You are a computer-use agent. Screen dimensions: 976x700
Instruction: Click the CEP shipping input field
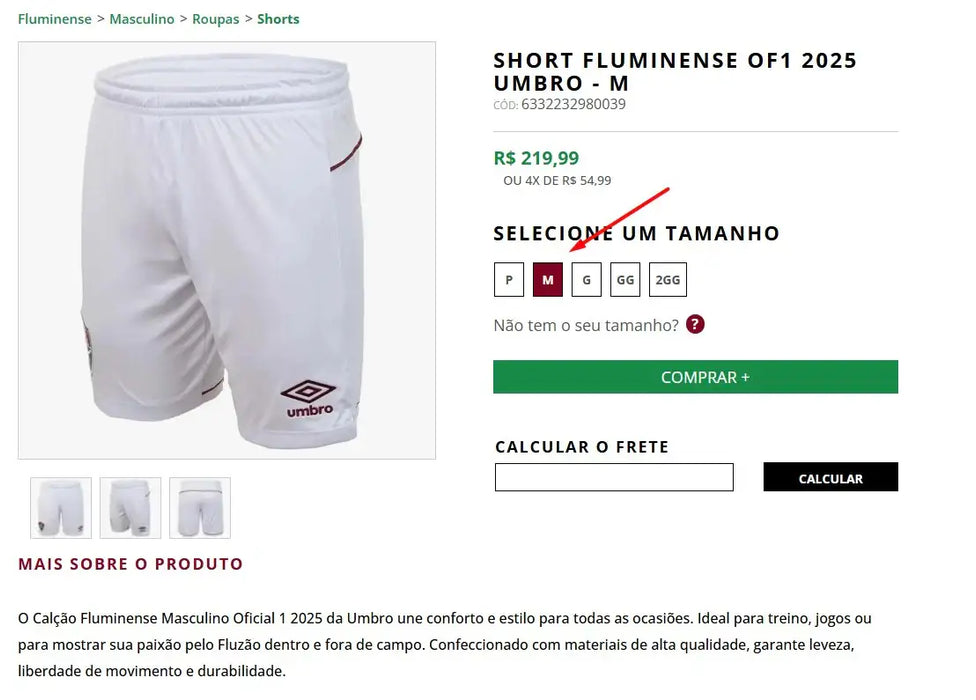pyautogui.click(x=613, y=477)
